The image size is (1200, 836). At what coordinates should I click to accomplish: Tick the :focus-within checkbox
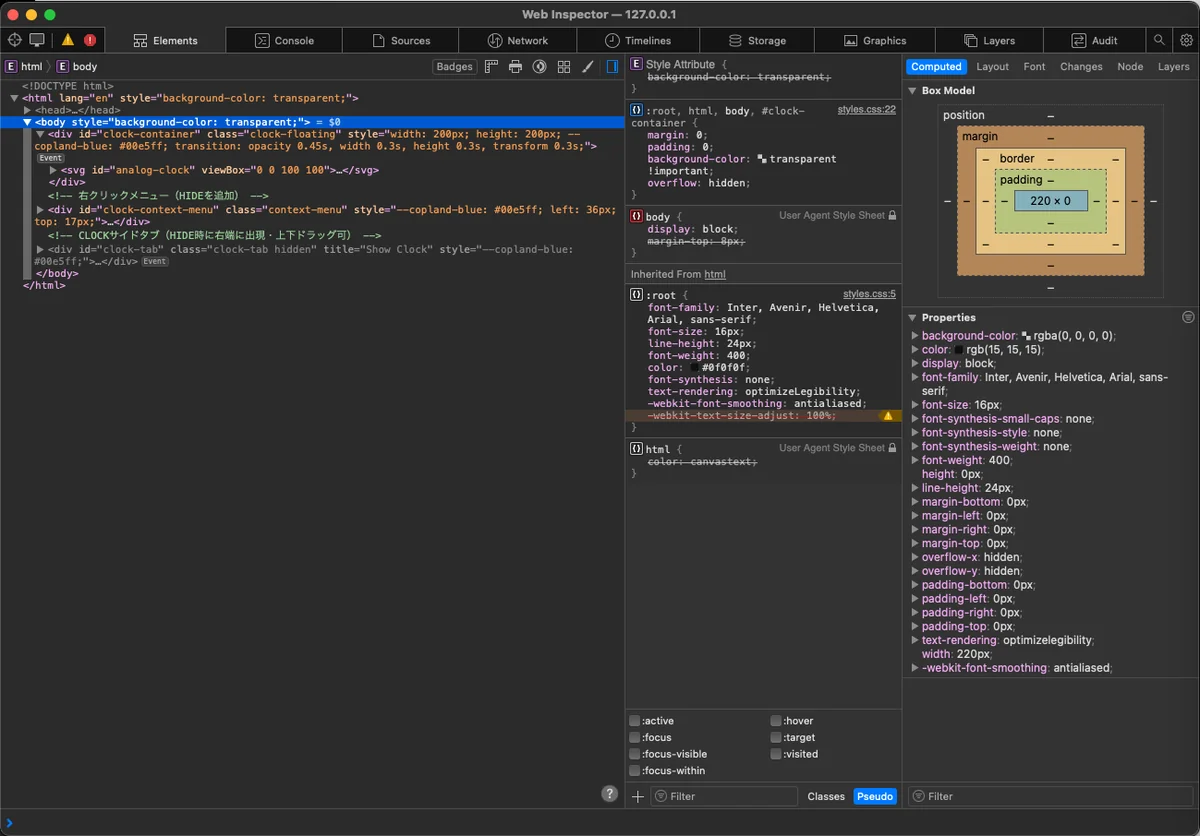pyautogui.click(x=635, y=771)
